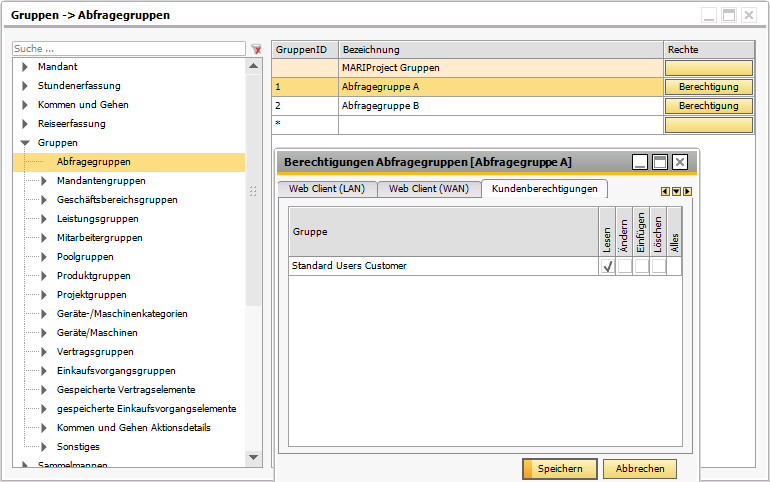770x482 pixels.
Task: Clear the search filter icon
Action: 256,48
